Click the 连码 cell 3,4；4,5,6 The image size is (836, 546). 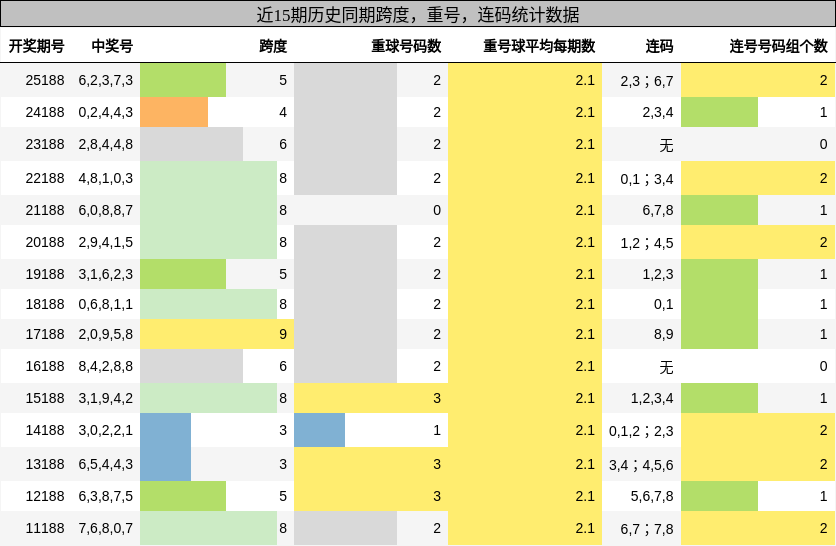pos(641,465)
